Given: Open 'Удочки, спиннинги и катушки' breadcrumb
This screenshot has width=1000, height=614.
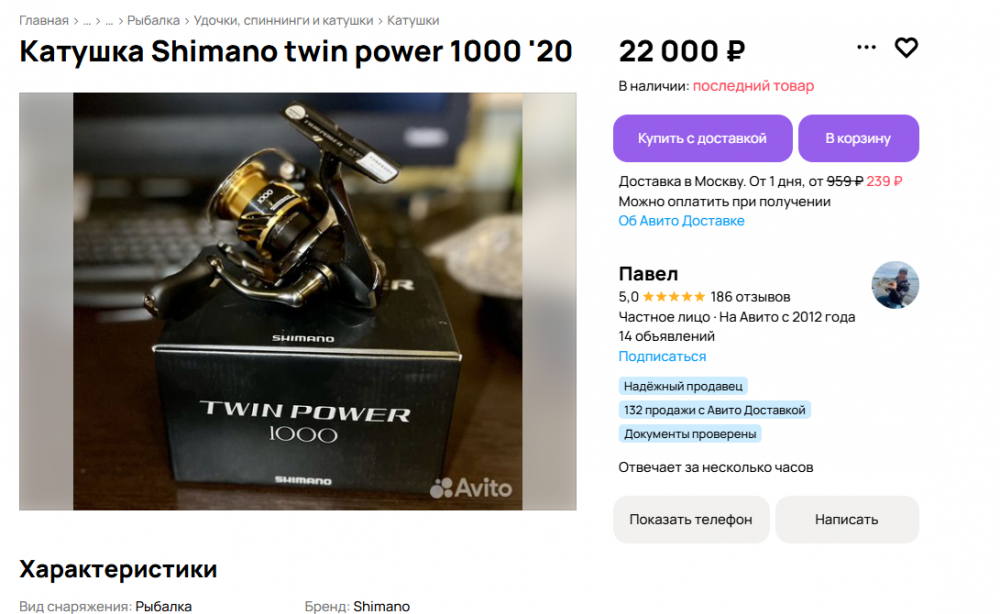Looking at the screenshot, I should [x=283, y=20].
